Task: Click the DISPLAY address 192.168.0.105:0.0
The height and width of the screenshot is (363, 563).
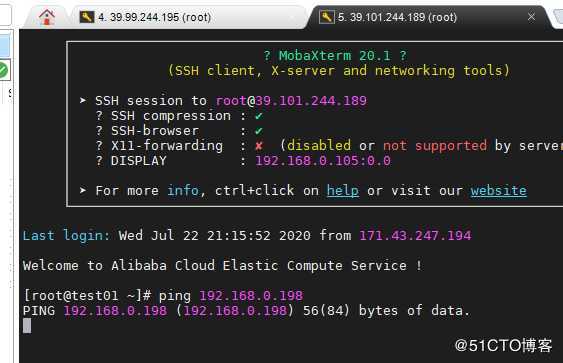Action: [x=323, y=160]
